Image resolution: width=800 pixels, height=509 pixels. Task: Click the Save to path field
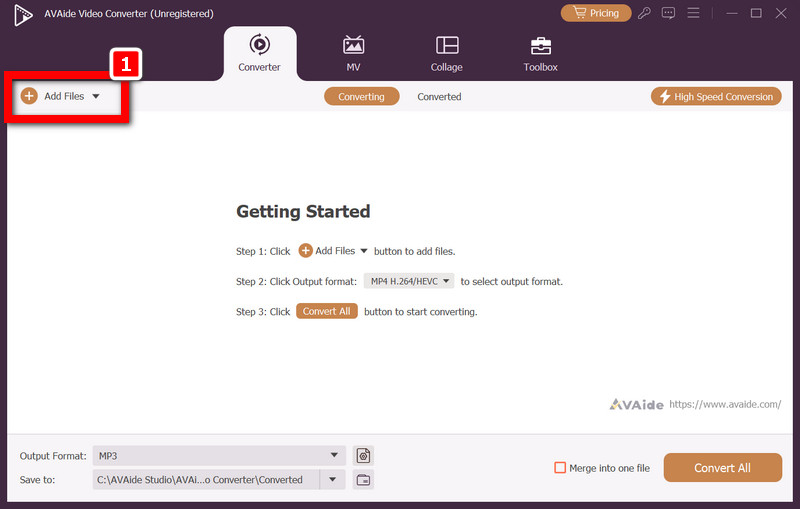pos(206,479)
